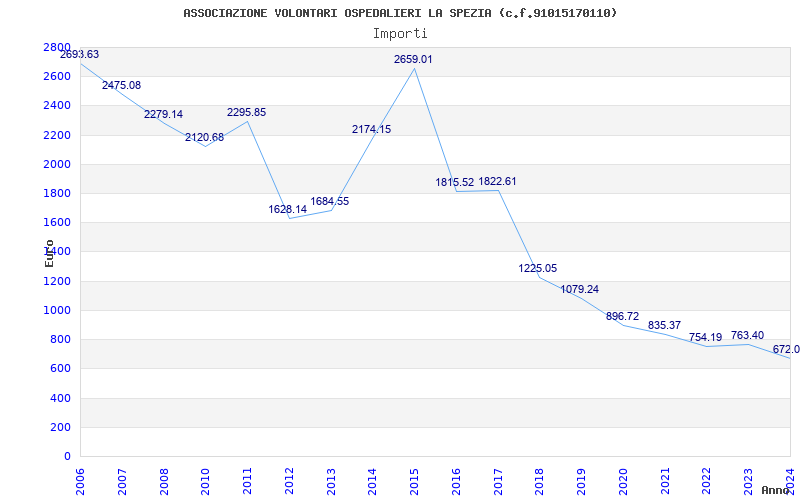The width and height of the screenshot is (800, 500).
Task: Click the 2279.14 value label
Action: click(163, 115)
